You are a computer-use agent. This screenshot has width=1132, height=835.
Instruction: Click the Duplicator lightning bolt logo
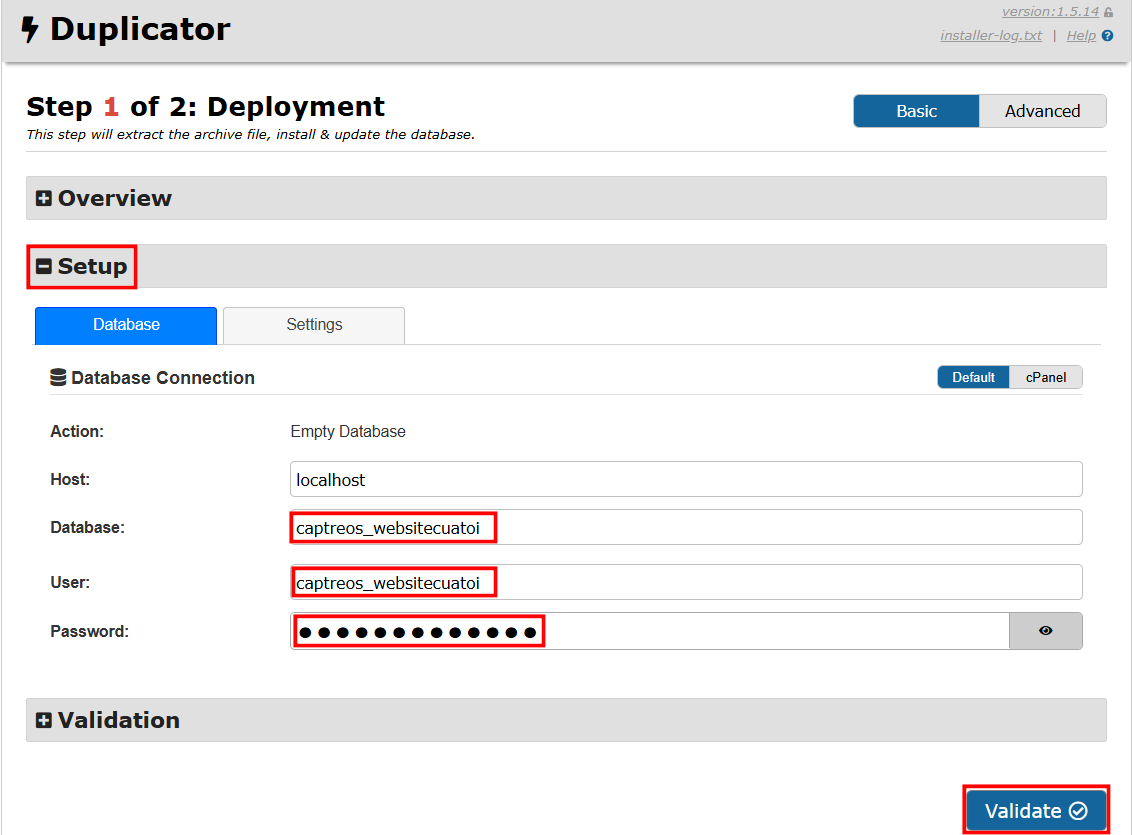[31, 30]
